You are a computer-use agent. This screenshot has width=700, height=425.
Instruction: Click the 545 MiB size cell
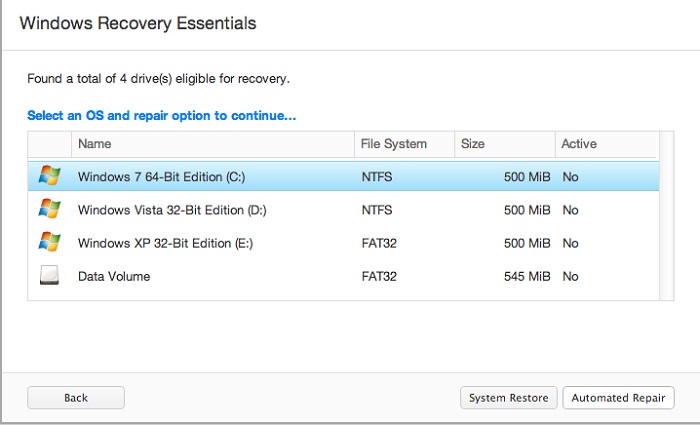tap(526, 276)
